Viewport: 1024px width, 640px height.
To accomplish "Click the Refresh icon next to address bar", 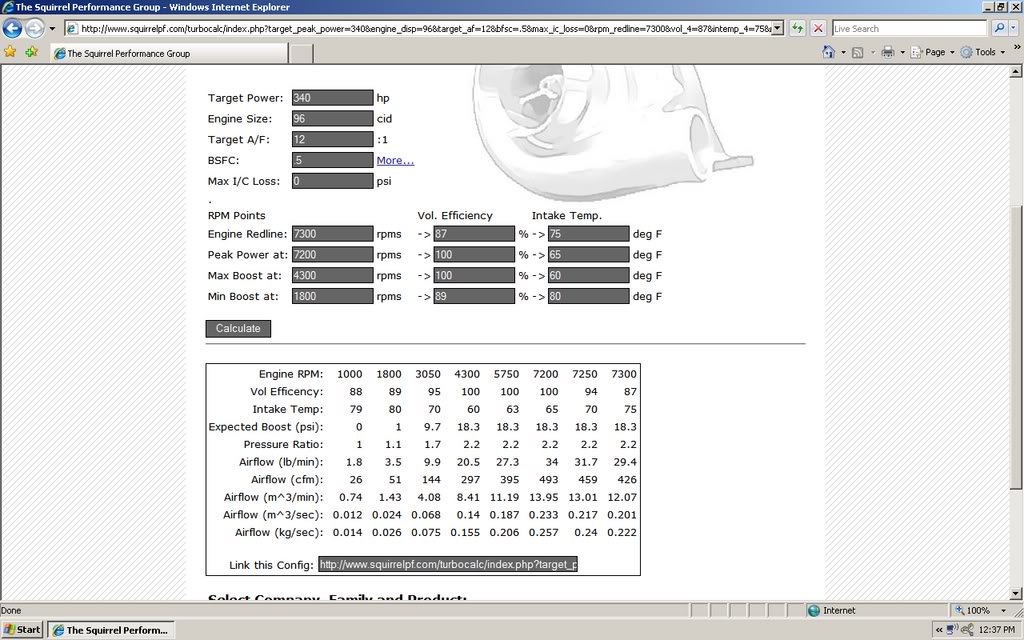I will click(797, 27).
